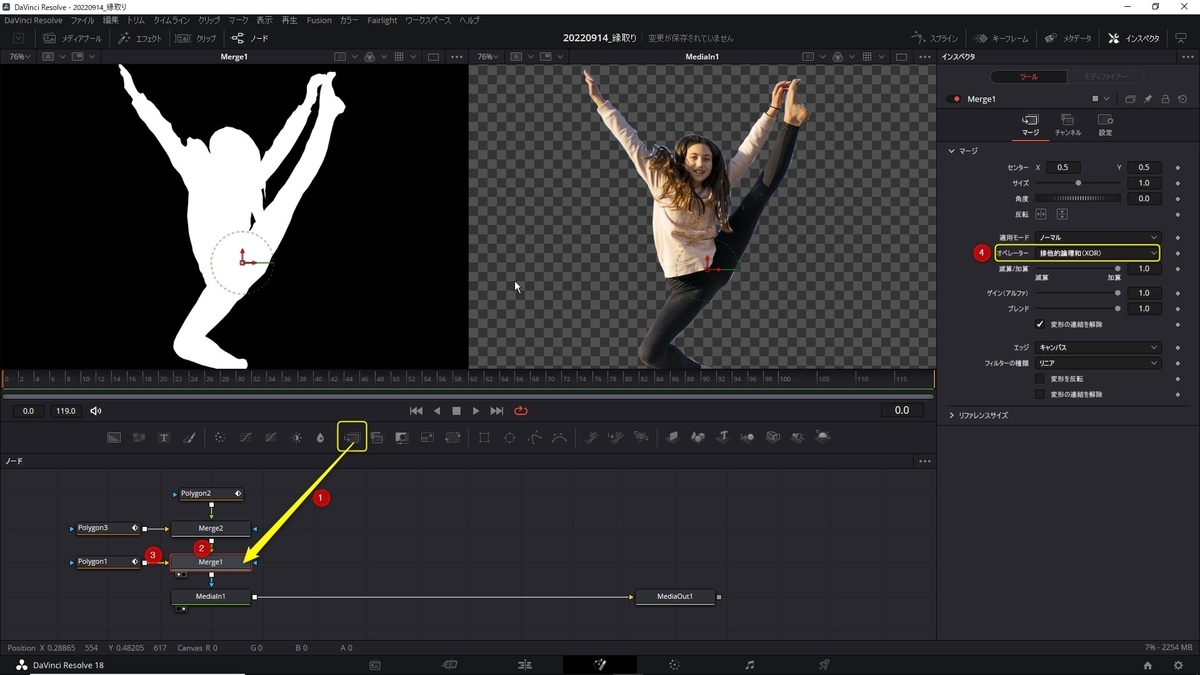
Task: Add a BSpline mask from the toolbar
Action: (559, 437)
